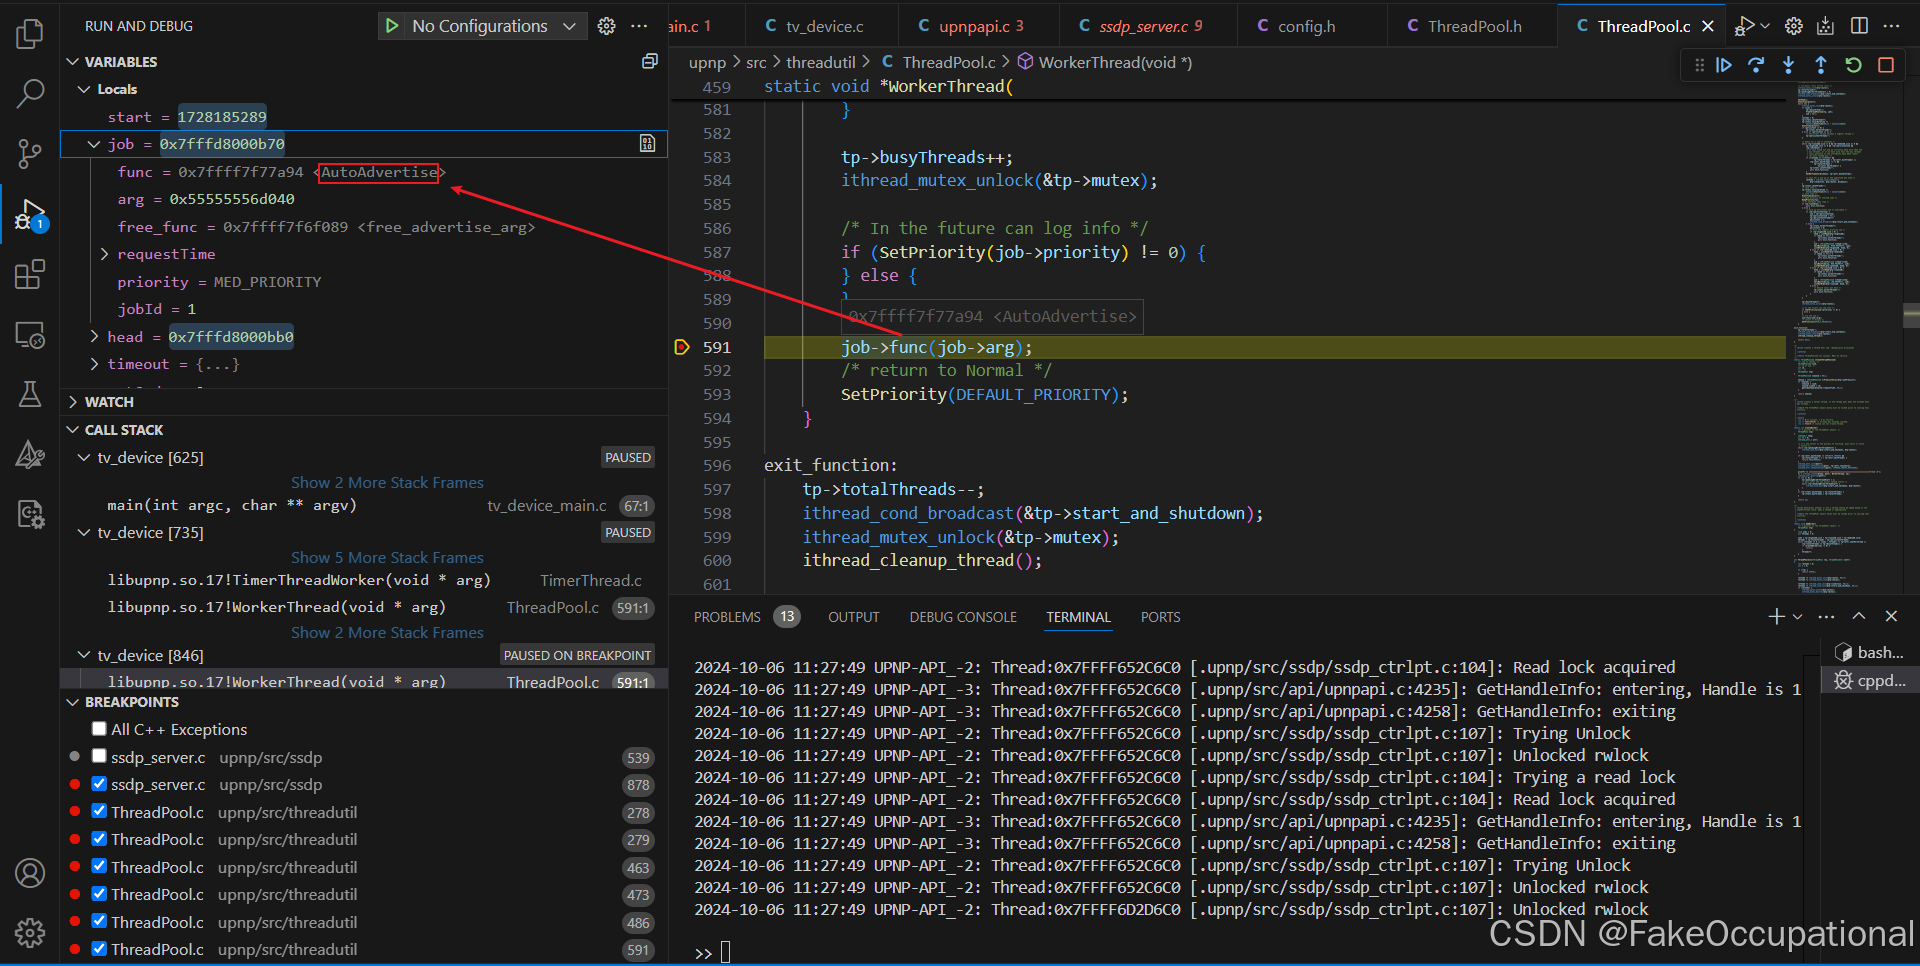The image size is (1920, 966).
Task: Open Source Control view
Action: 30,154
